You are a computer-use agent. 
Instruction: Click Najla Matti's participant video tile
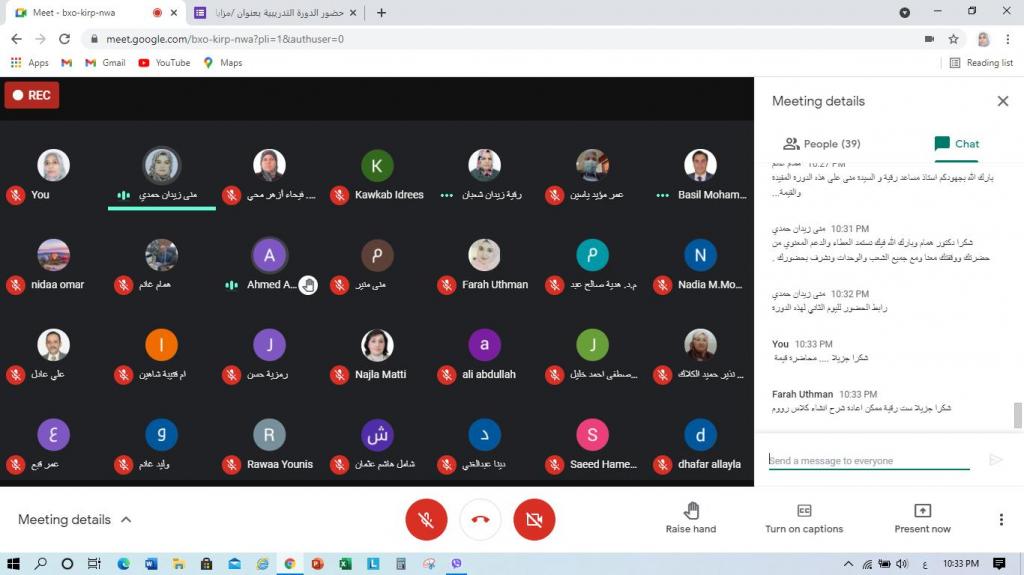coord(377,355)
